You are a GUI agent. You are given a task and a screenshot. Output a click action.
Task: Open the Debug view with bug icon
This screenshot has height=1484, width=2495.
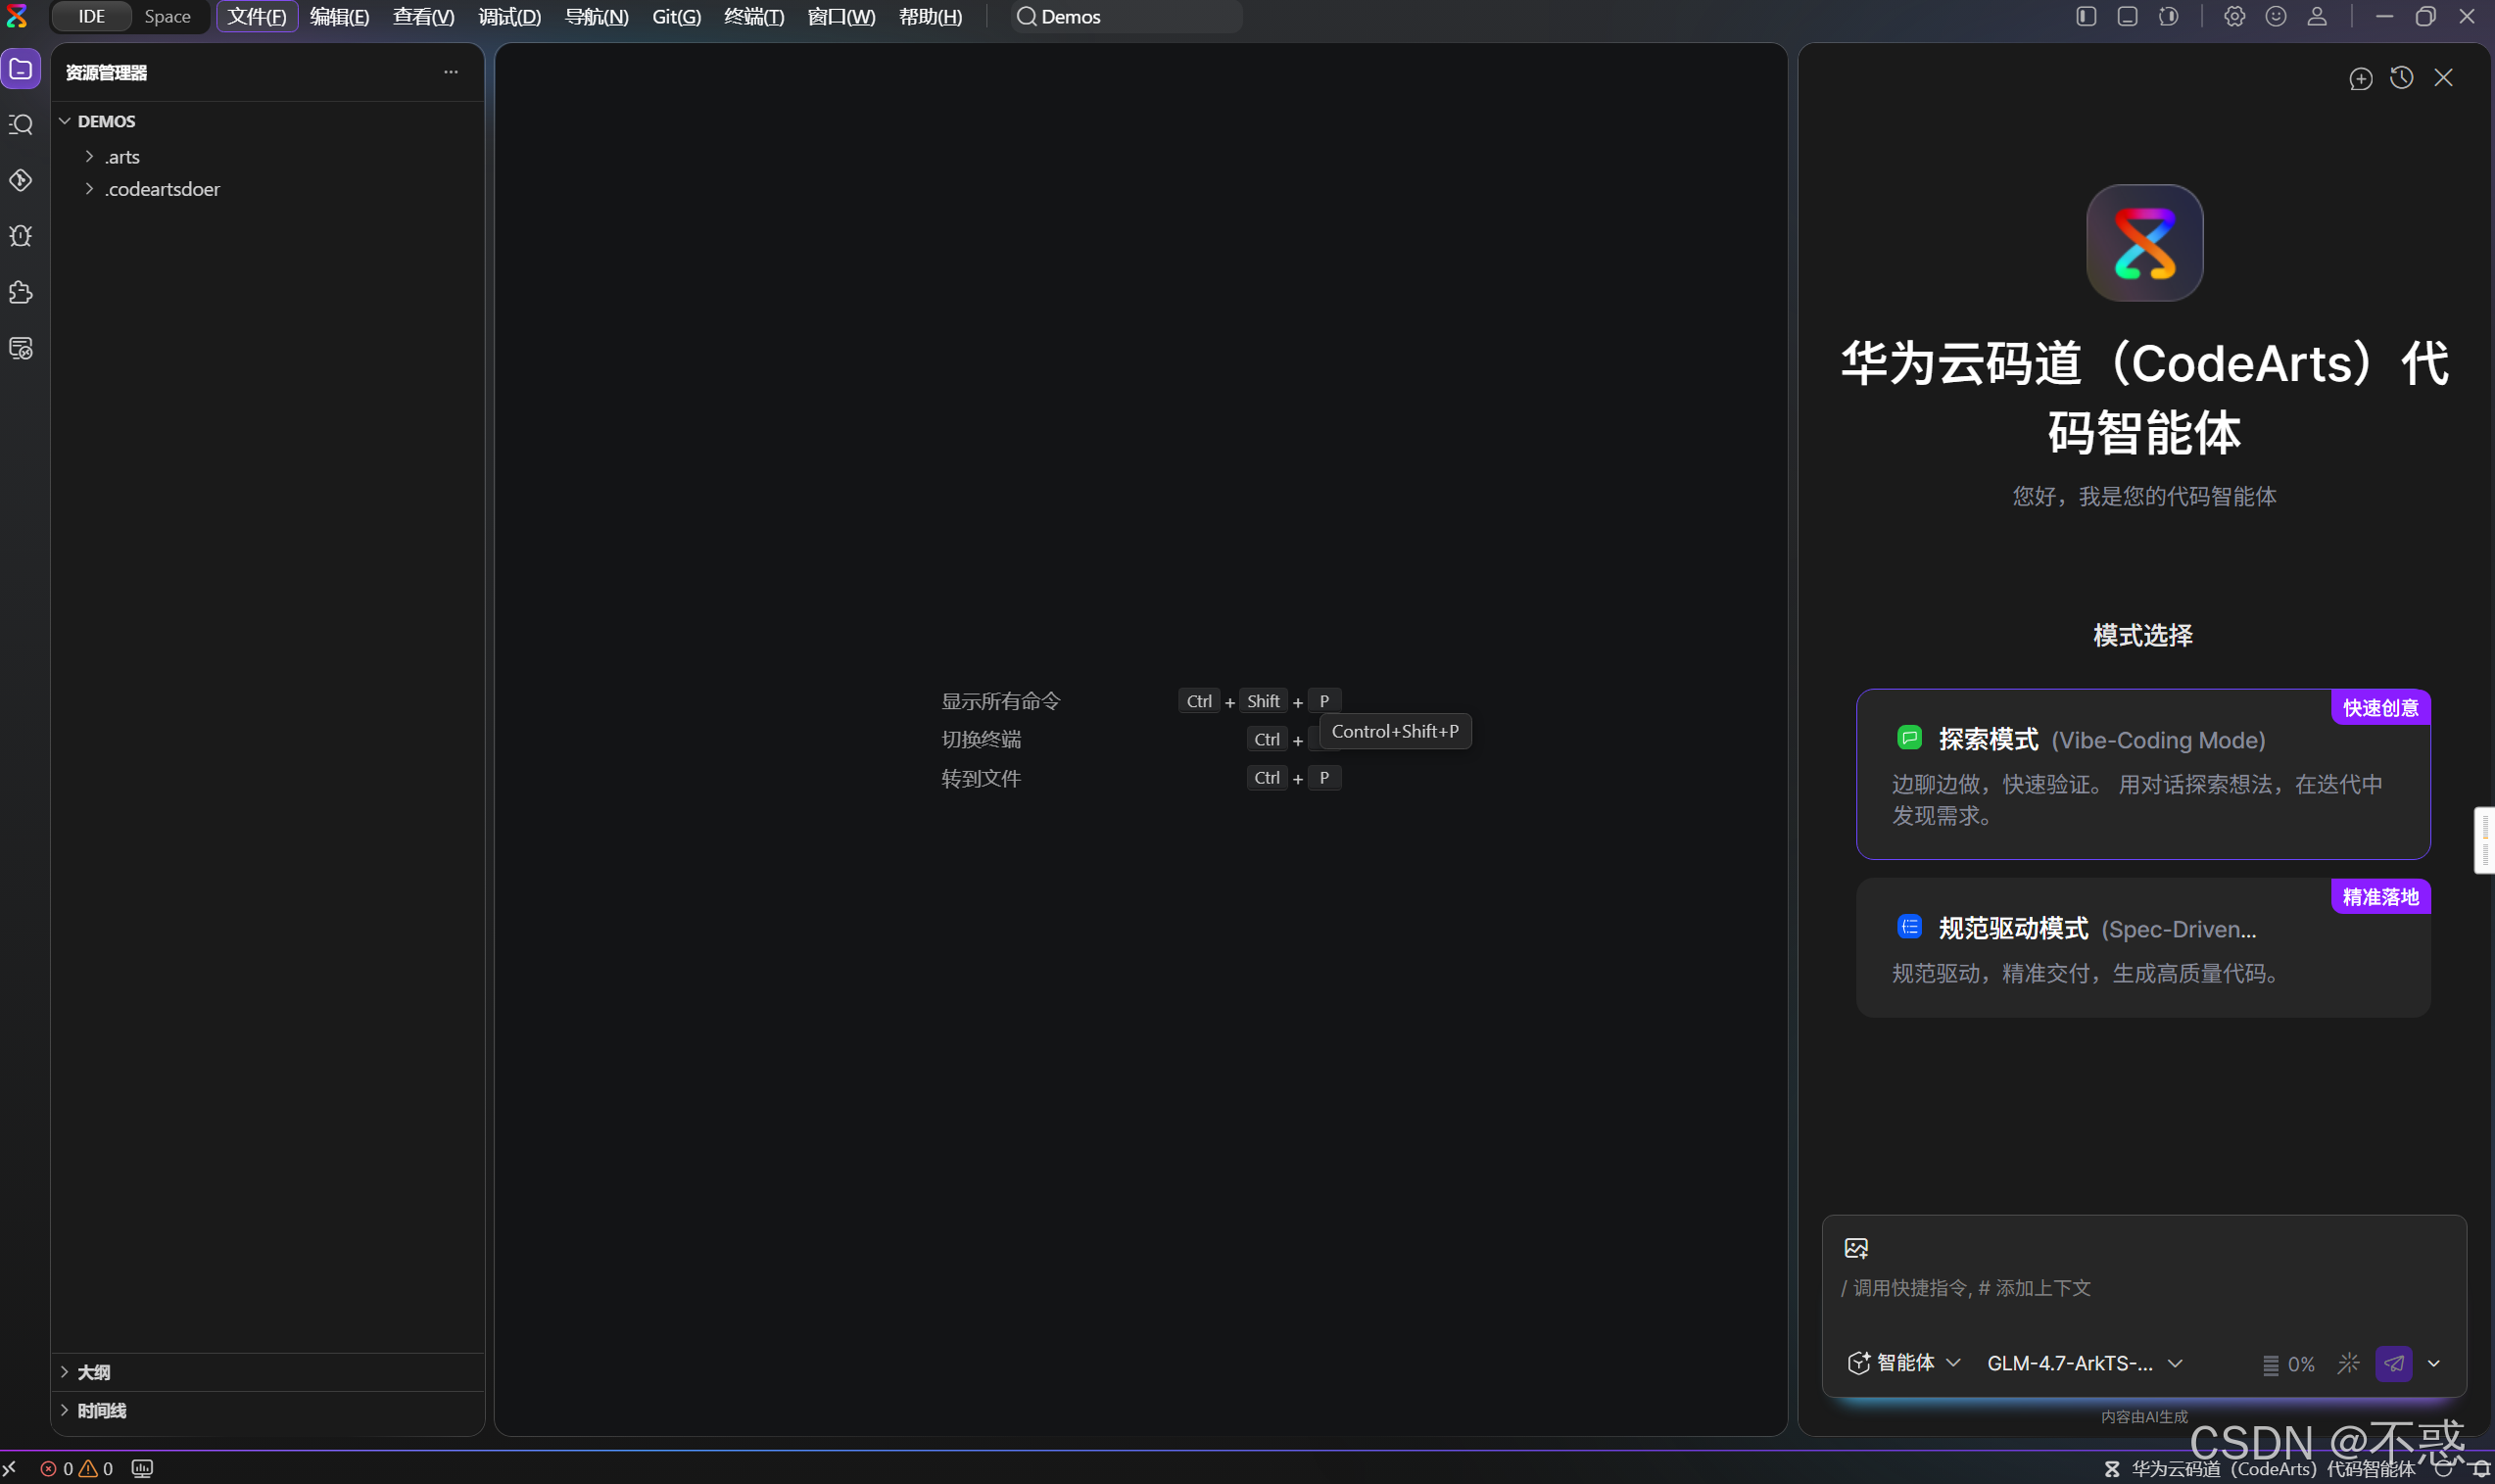[x=21, y=236]
